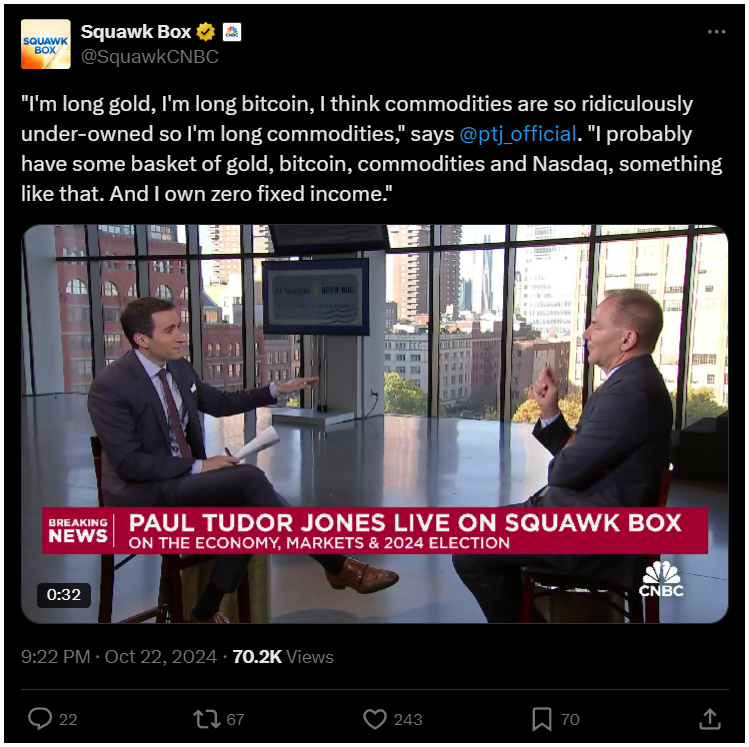Viewport: 749px width, 747px height.
Task: Open the @SquawkCNBC handle link
Action: click(x=150, y=57)
